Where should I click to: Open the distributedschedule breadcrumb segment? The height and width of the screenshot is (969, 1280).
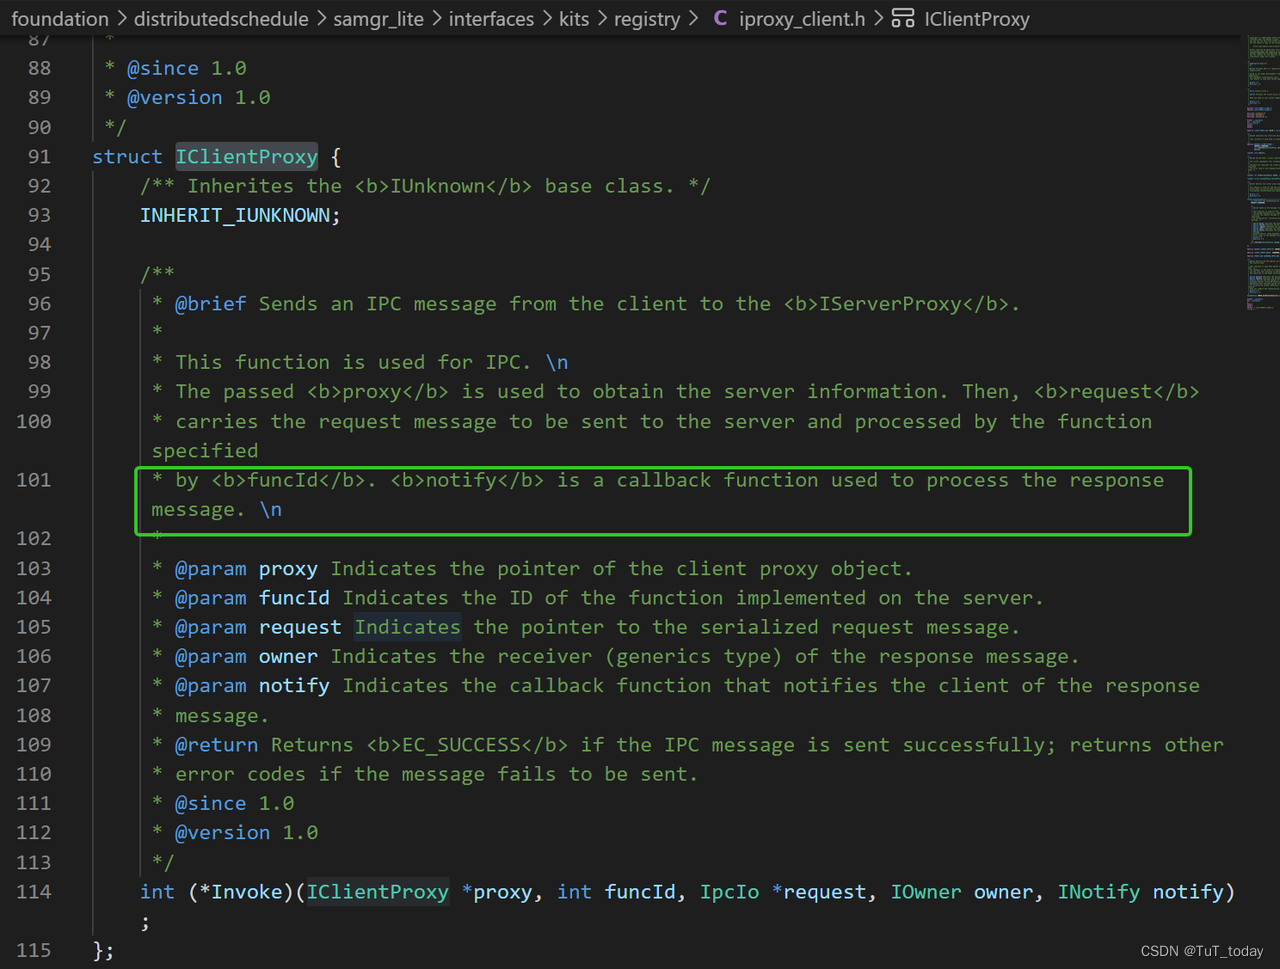click(x=221, y=19)
